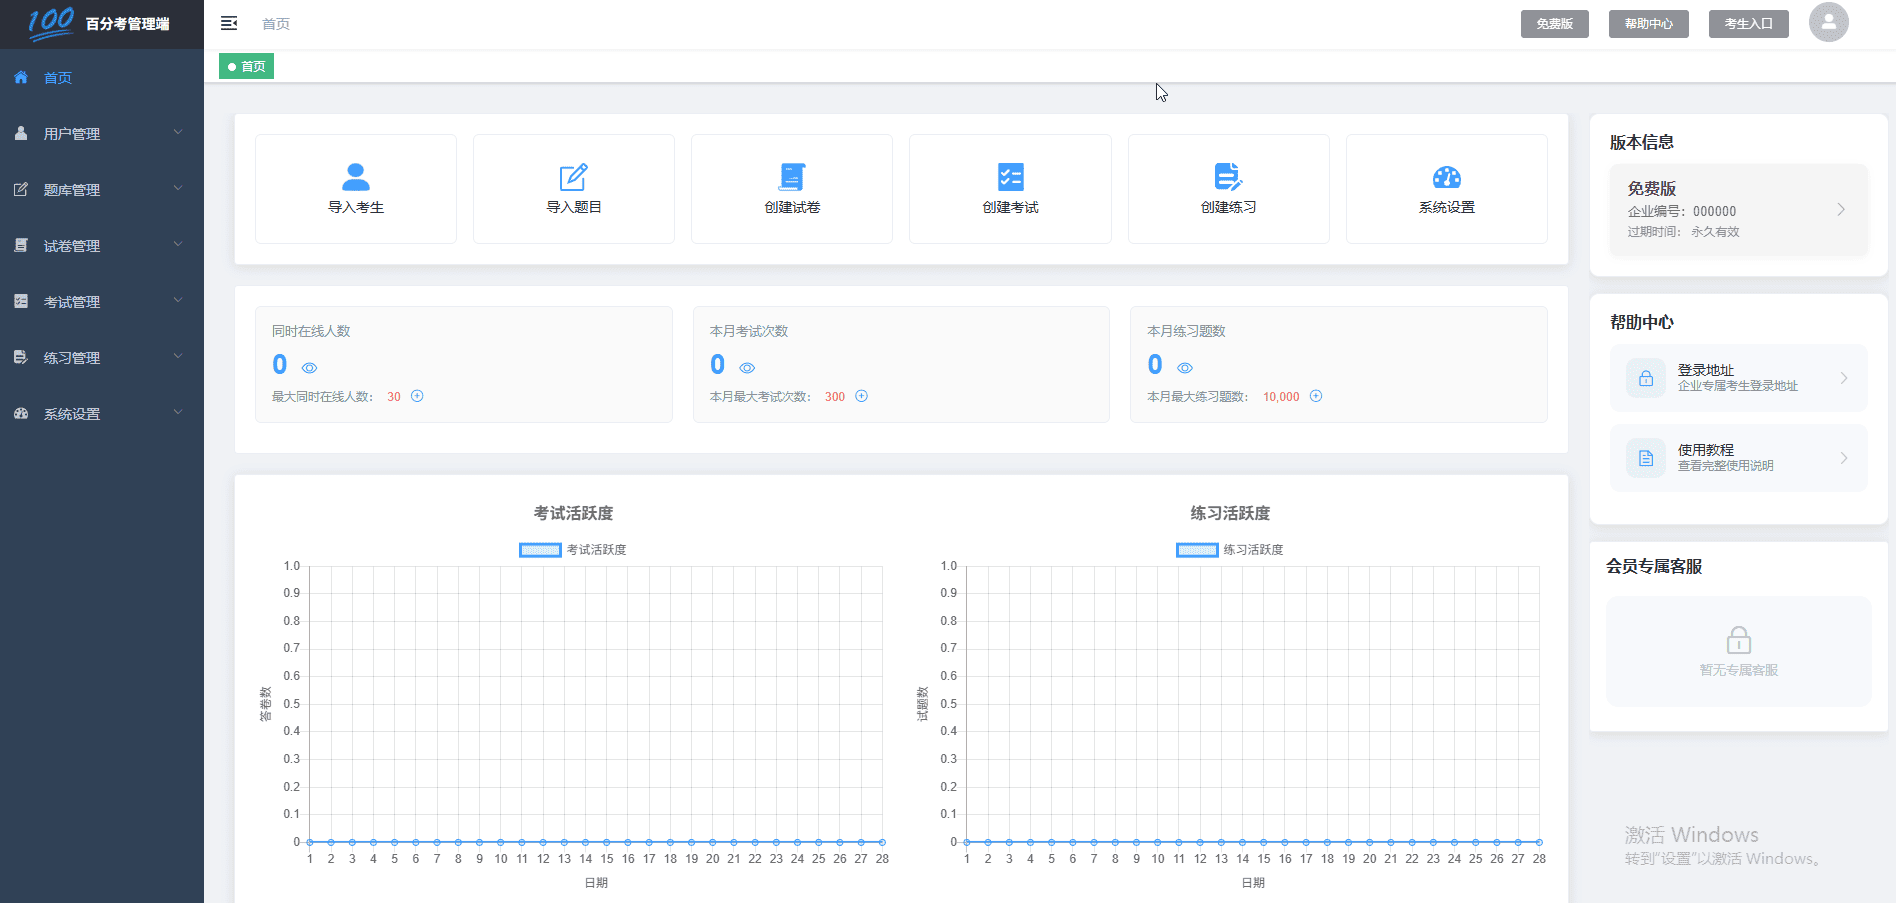
Task: Toggle the 考试活跃度 chart legend swatch
Action: click(x=540, y=550)
